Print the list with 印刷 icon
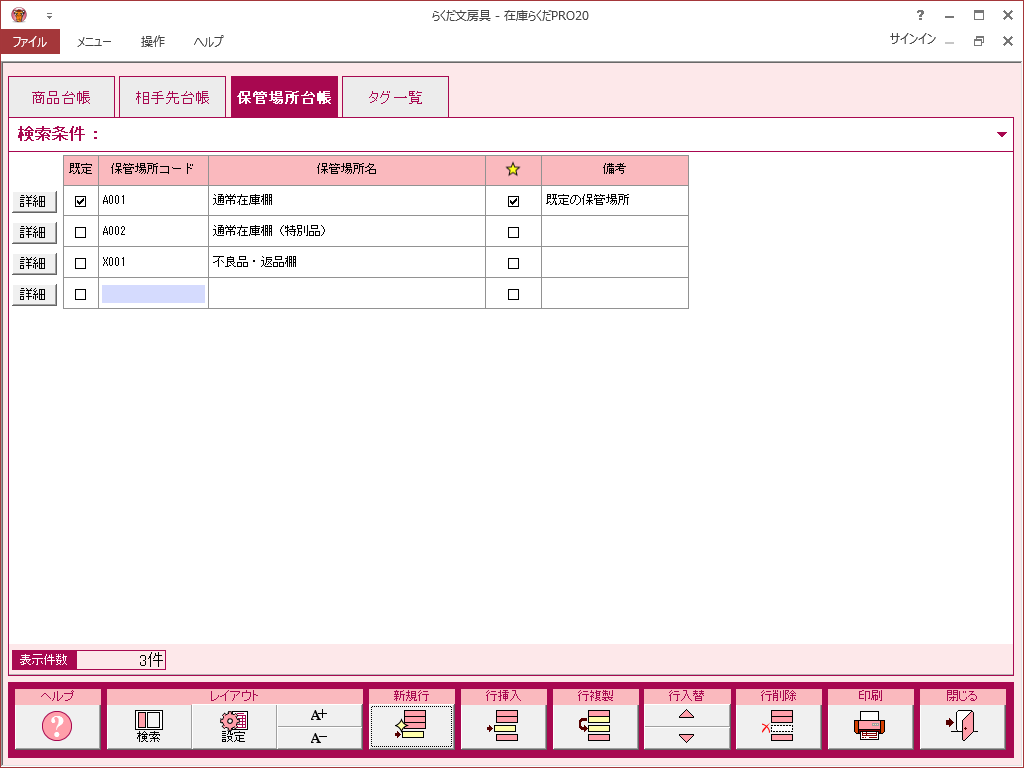1024x768 pixels. (x=870, y=727)
